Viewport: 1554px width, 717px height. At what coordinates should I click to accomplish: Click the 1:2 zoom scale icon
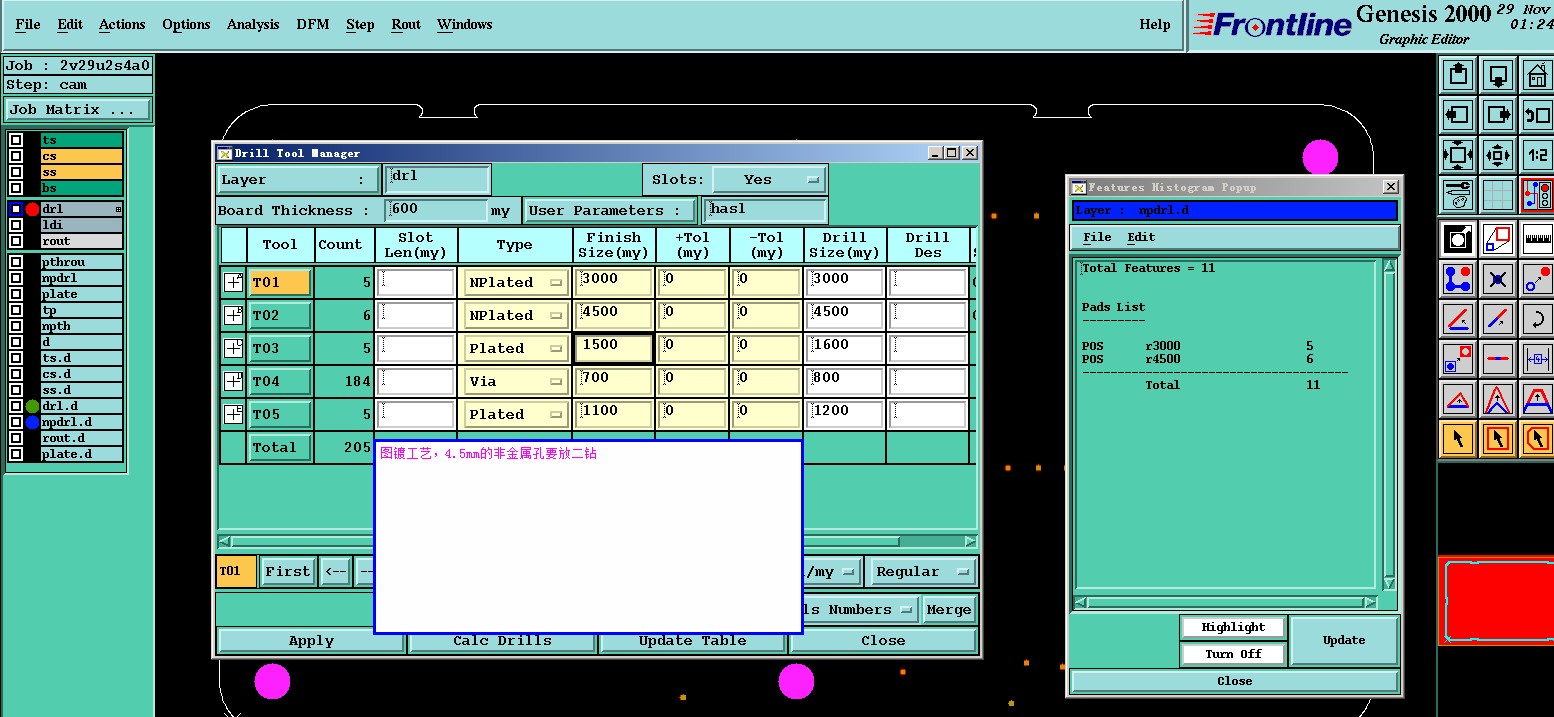(1537, 155)
